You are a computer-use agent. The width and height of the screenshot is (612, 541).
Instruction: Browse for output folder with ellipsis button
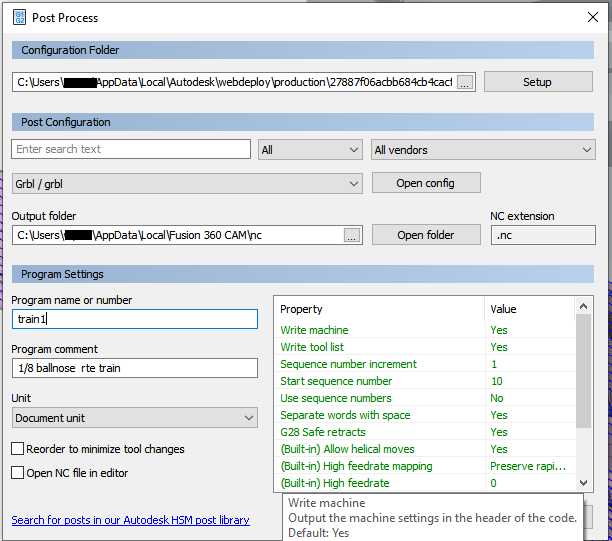[x=352, y=235]
